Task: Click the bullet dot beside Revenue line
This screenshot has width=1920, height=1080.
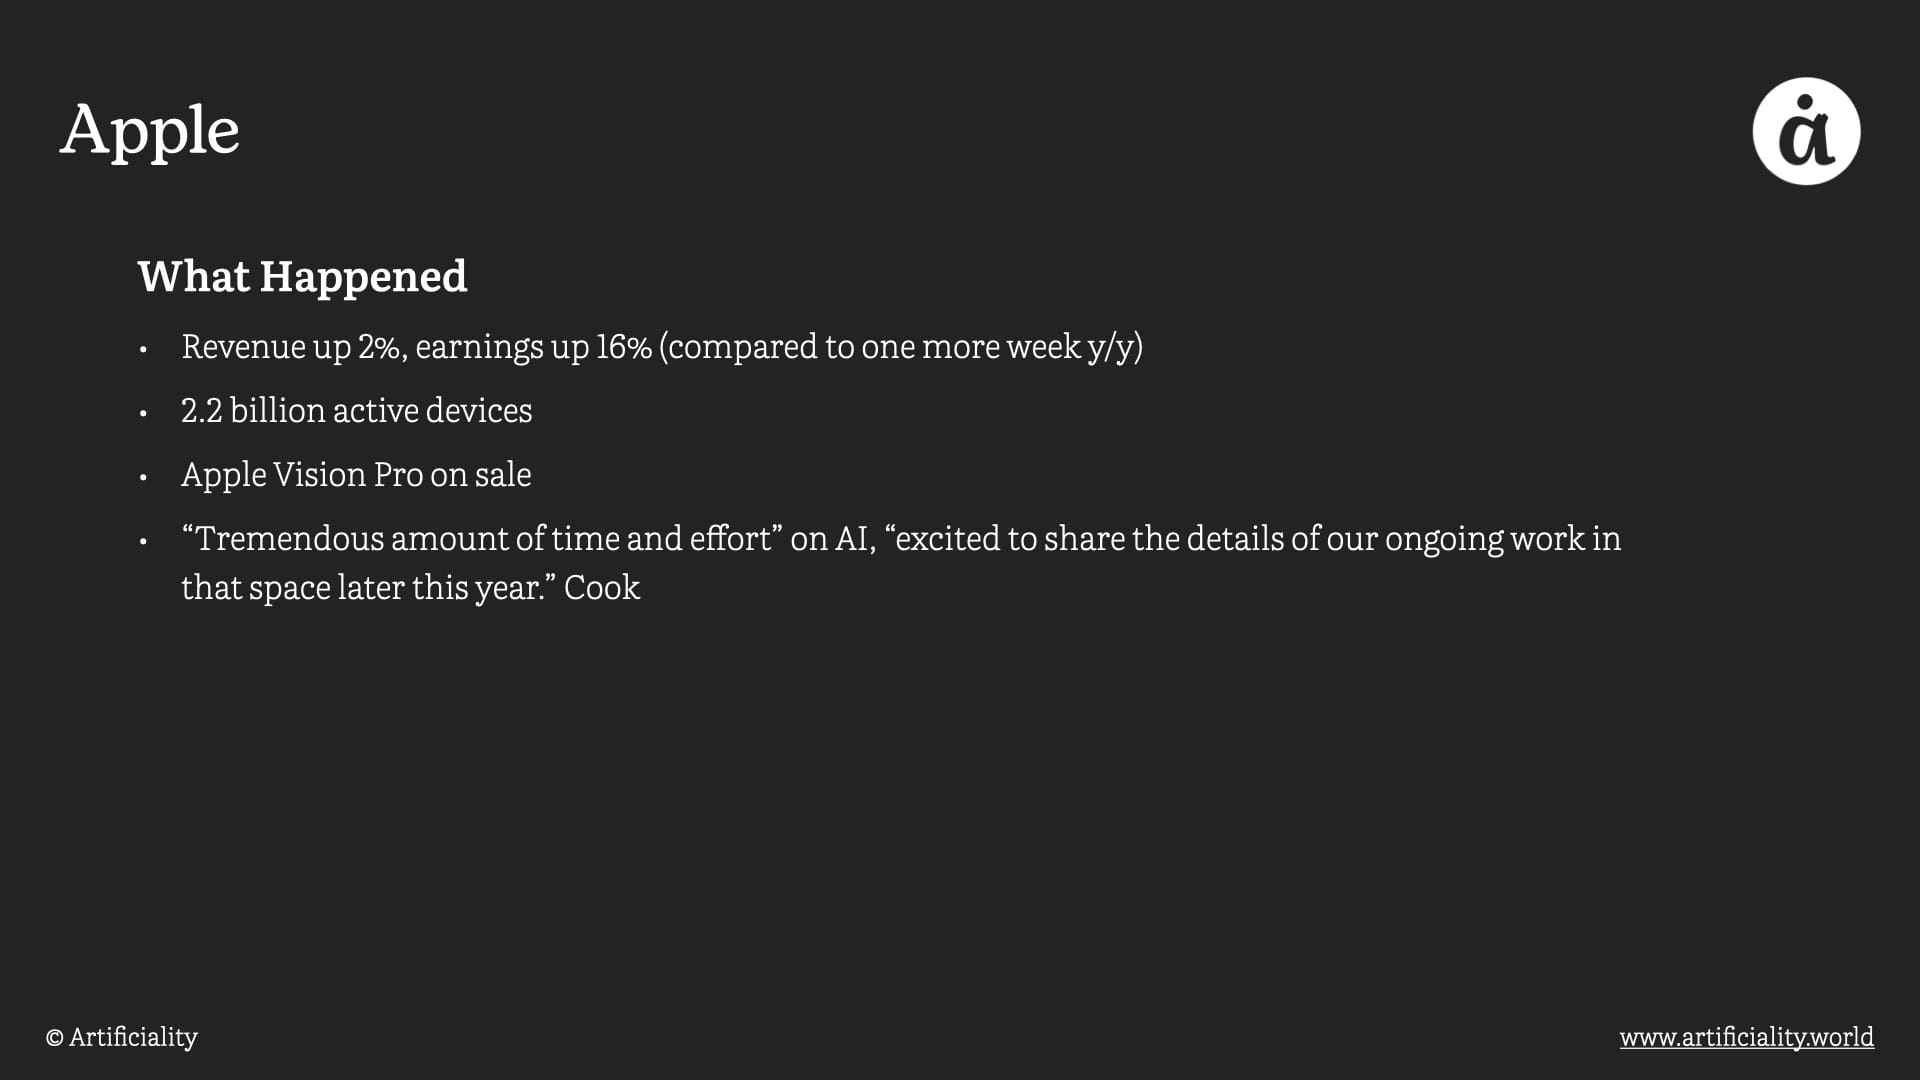Action: pyautogui.click(x=144, y=350)
